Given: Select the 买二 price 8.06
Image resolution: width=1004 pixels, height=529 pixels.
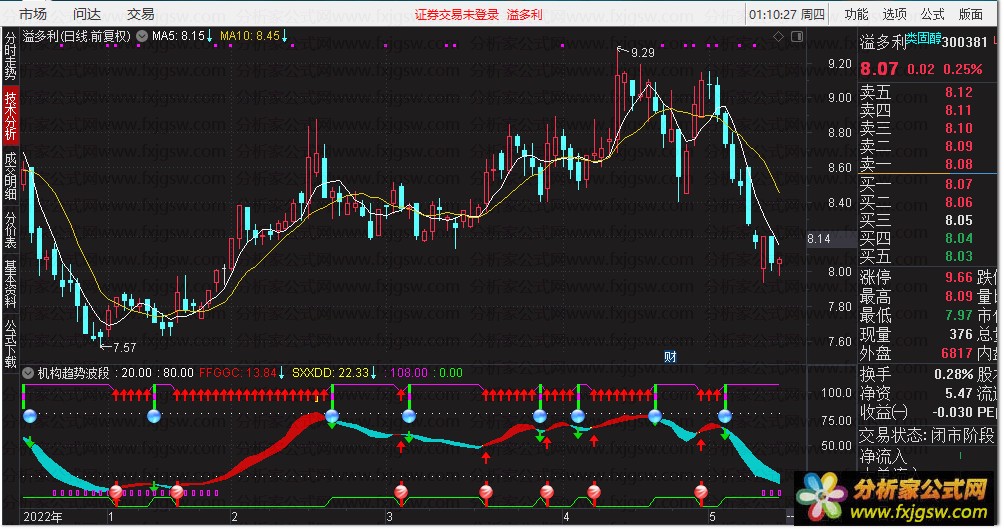Looking at the screenshot, I should click(959, 202).
